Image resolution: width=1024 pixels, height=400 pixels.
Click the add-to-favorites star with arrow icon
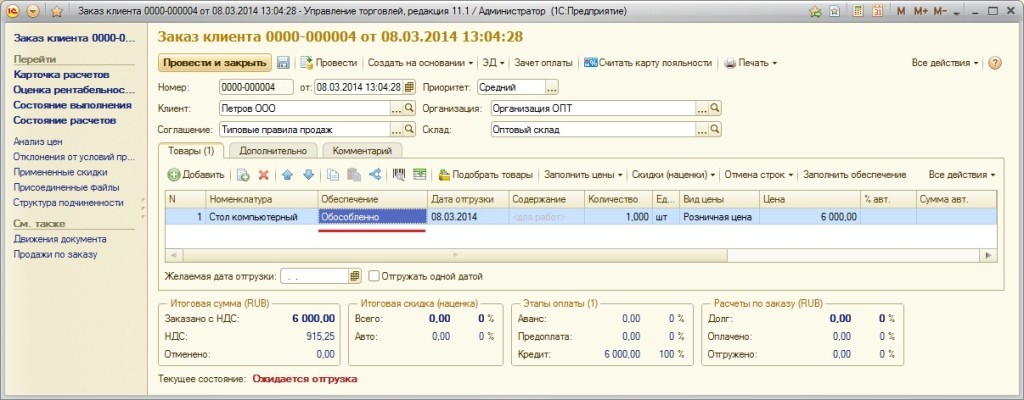point(814,11)
